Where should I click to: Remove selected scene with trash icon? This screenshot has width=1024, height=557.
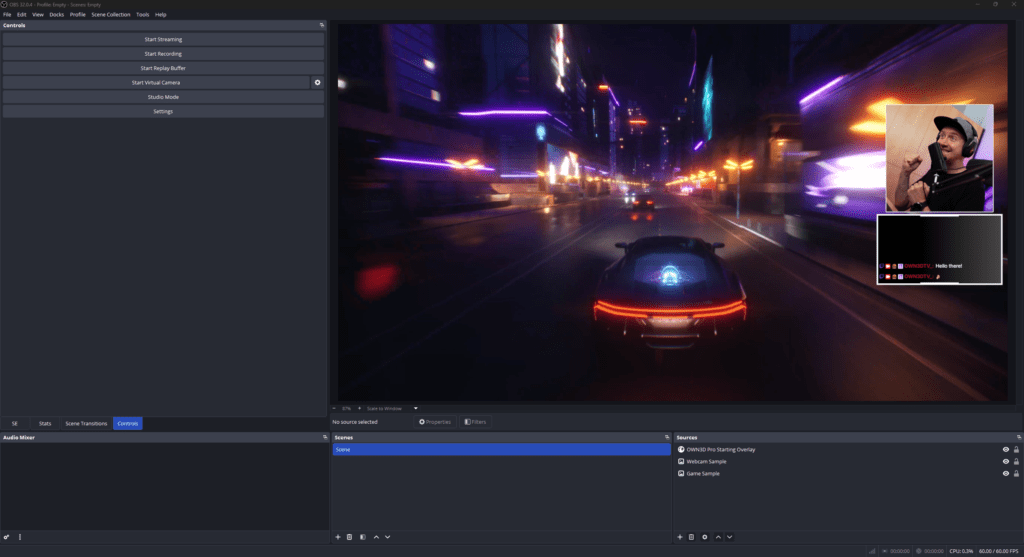pos(349,537)
